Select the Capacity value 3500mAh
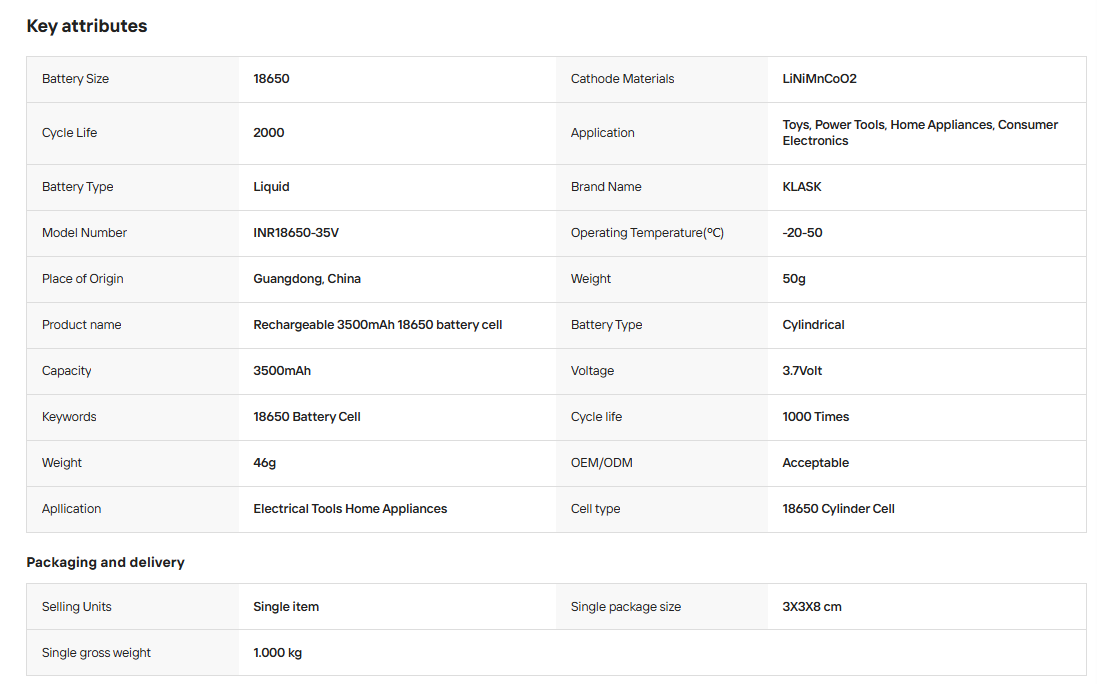Image resolution: width=1097 pixels, height=684 pixels. point(282,371)
